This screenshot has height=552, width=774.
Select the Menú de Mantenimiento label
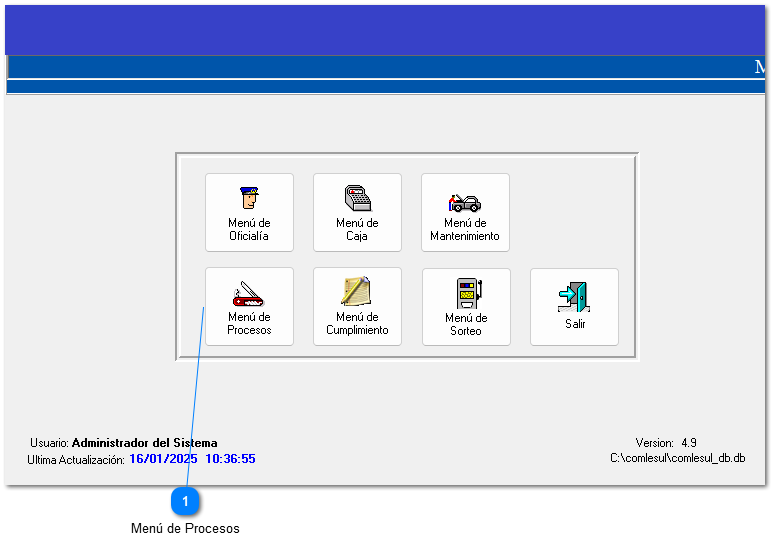point(465,230)
